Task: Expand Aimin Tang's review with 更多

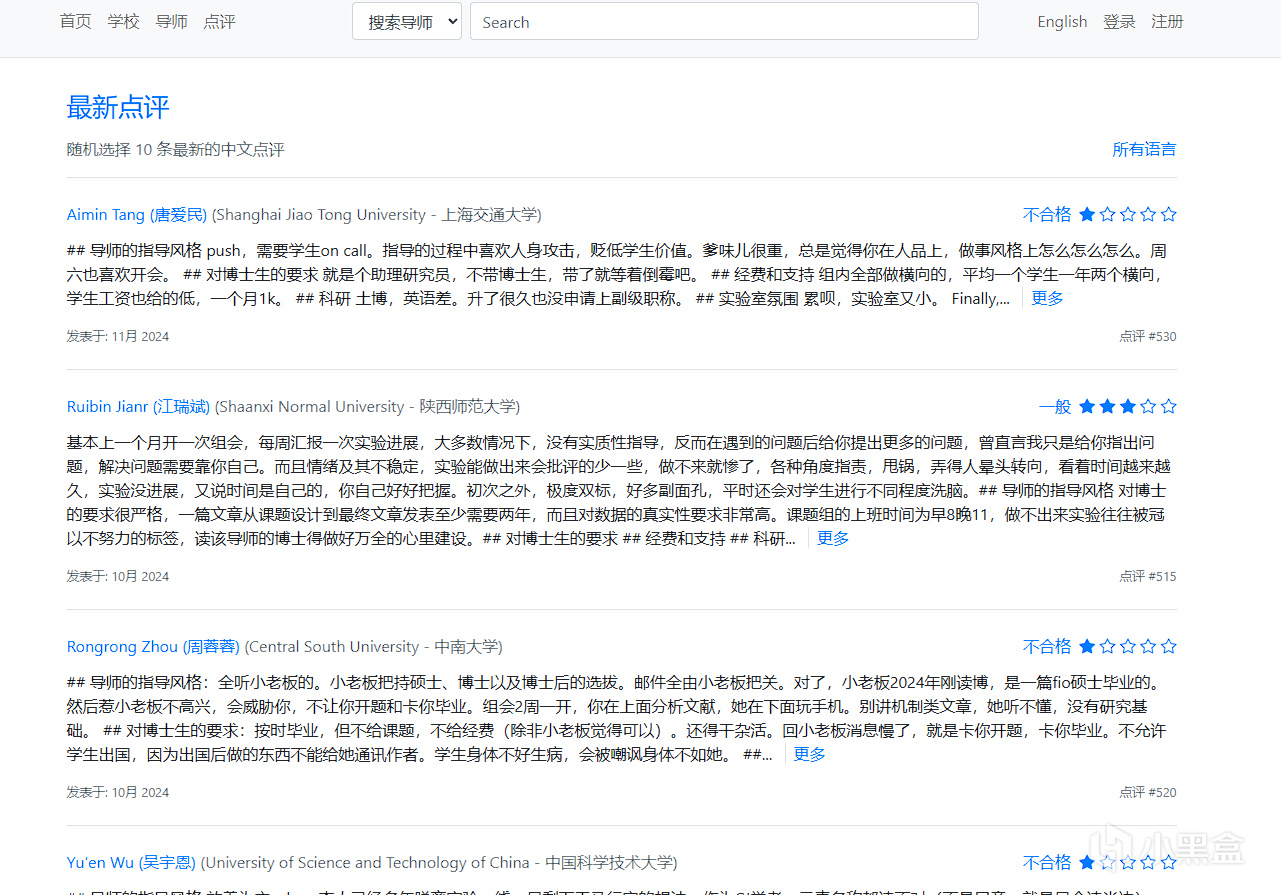Action: pyautogui.click(x=1047, y=298)
